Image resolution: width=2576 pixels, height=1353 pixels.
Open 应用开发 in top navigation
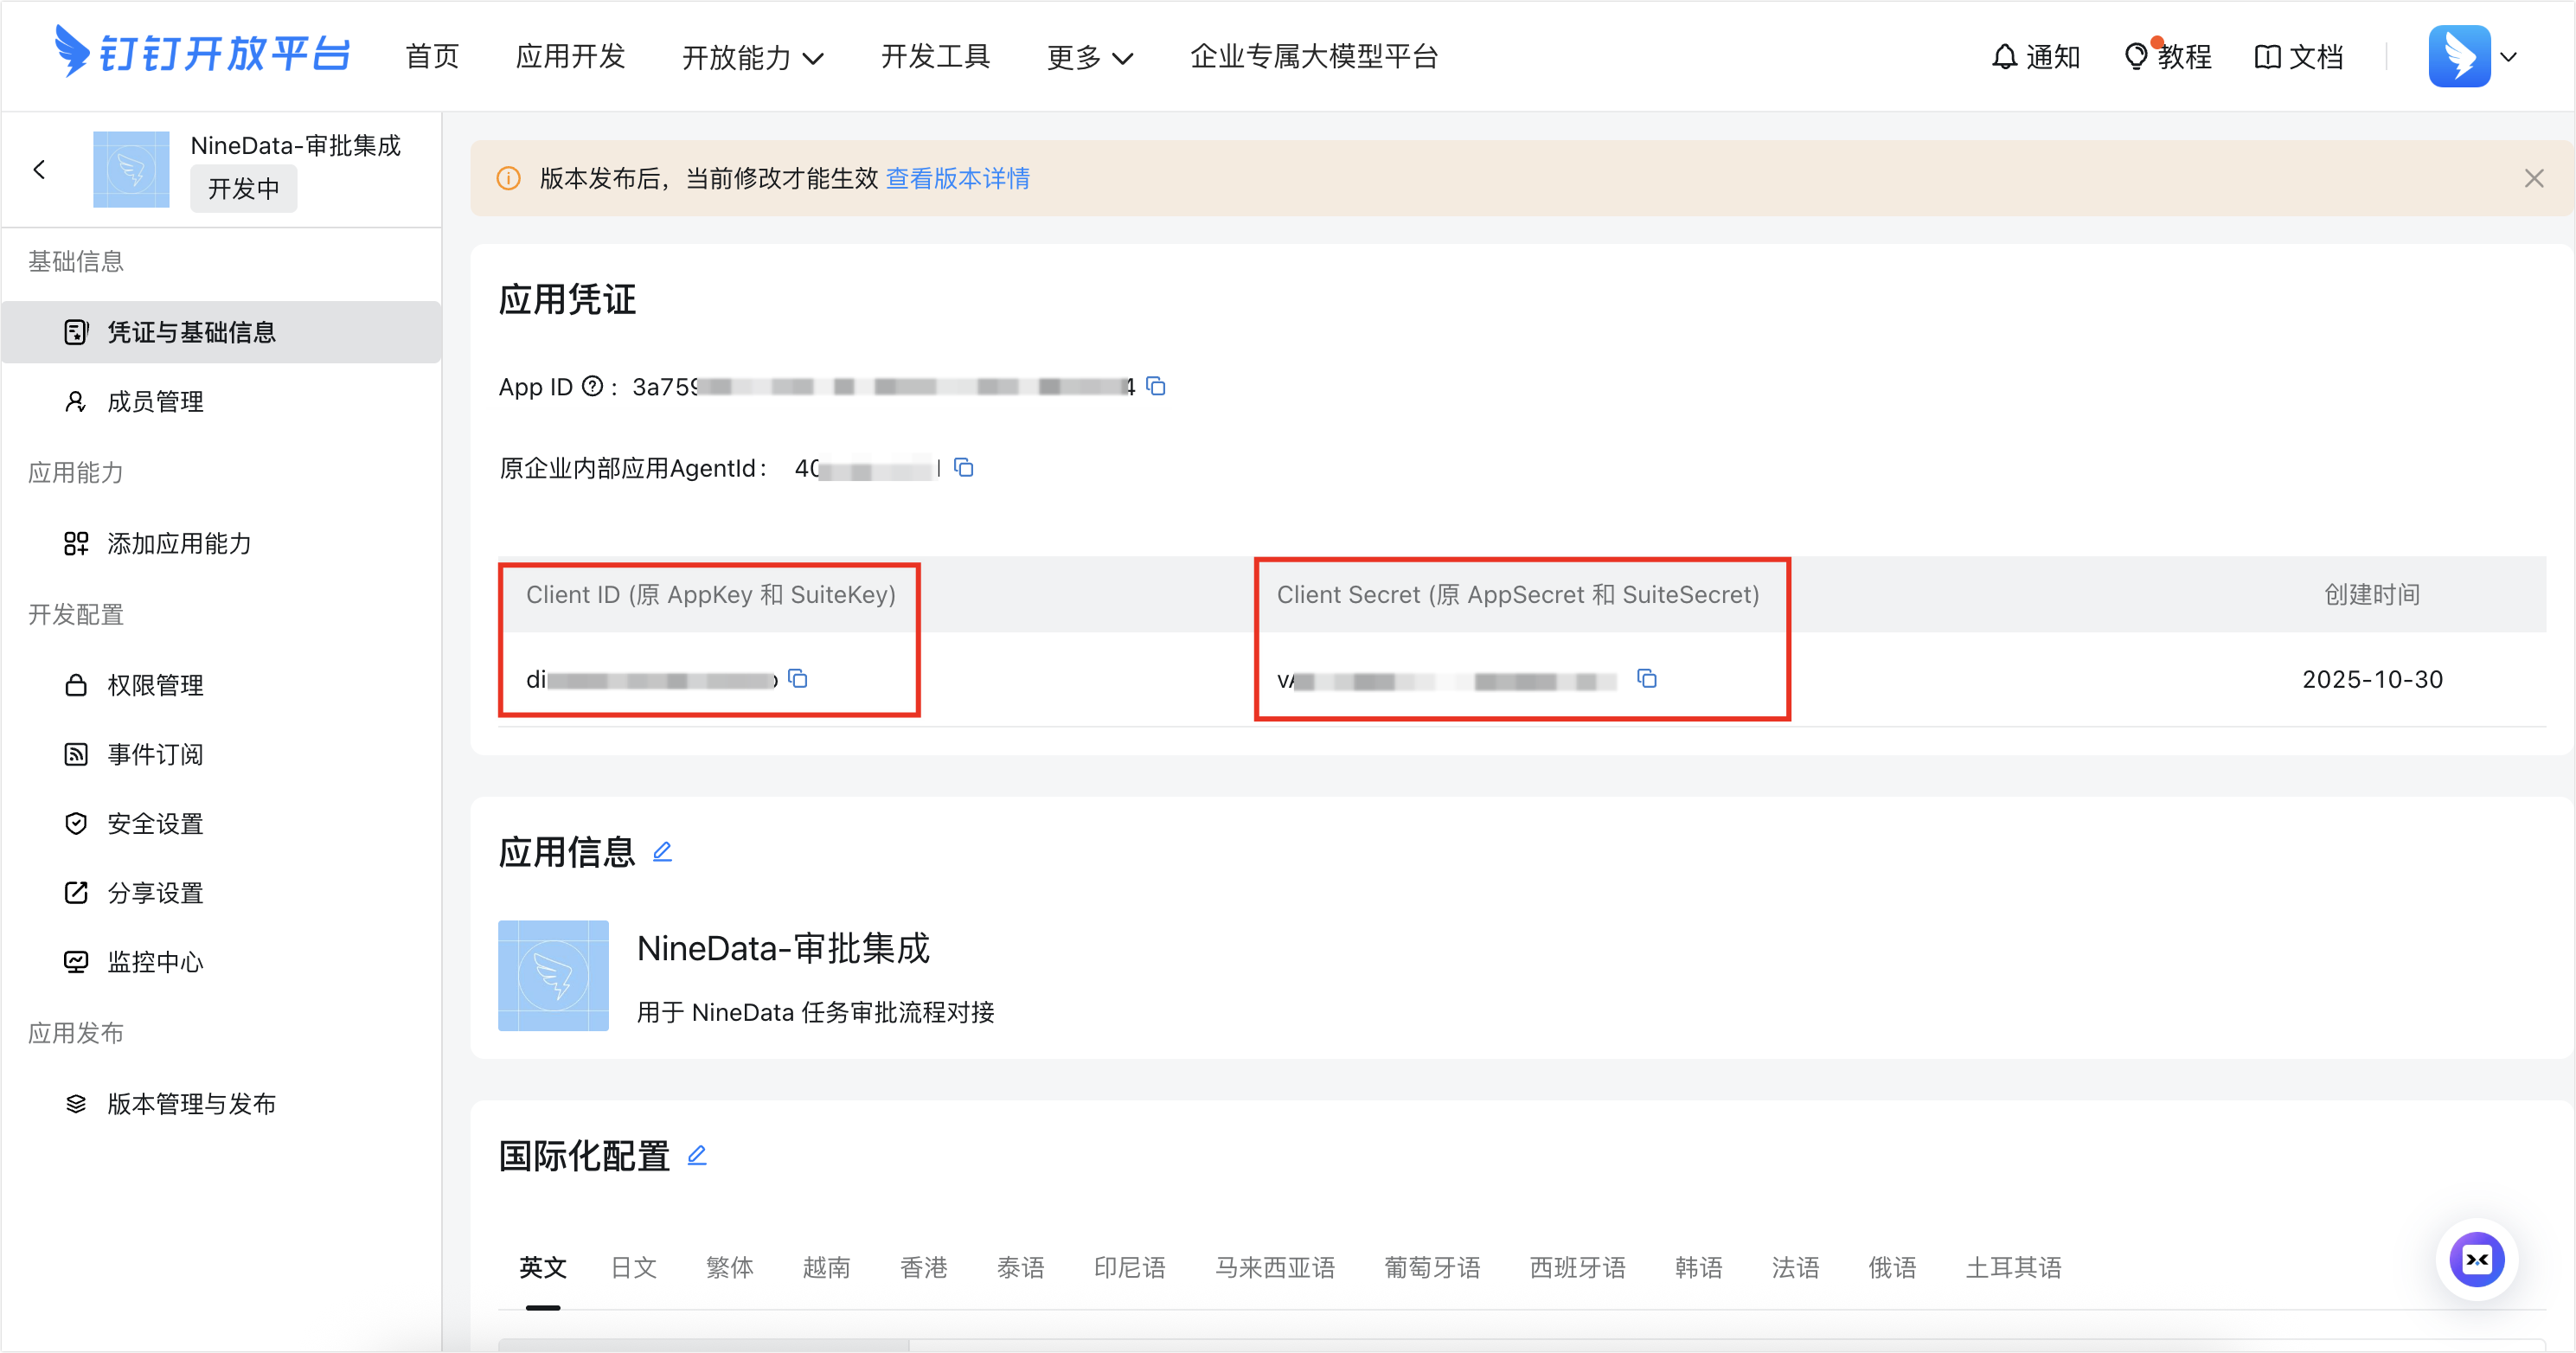570,57
